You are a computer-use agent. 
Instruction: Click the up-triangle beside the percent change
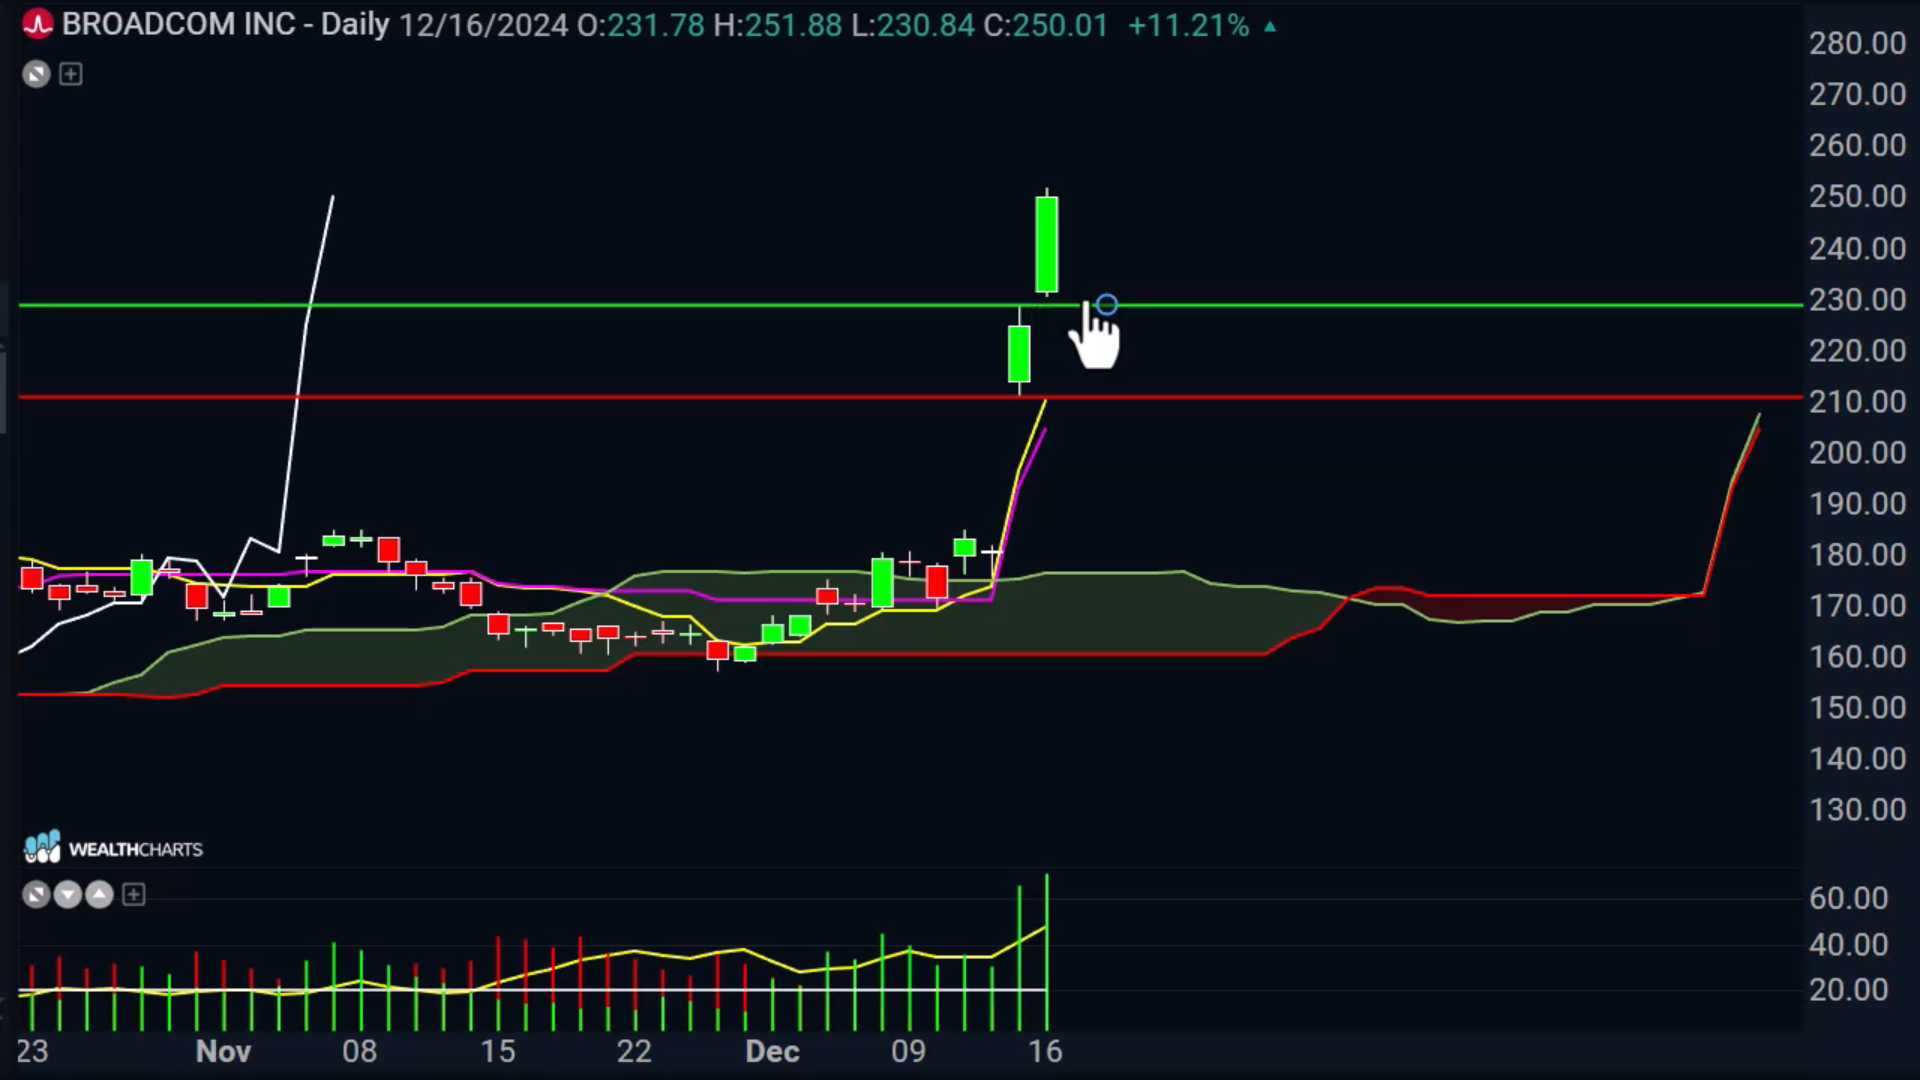tap(1270, 27)
